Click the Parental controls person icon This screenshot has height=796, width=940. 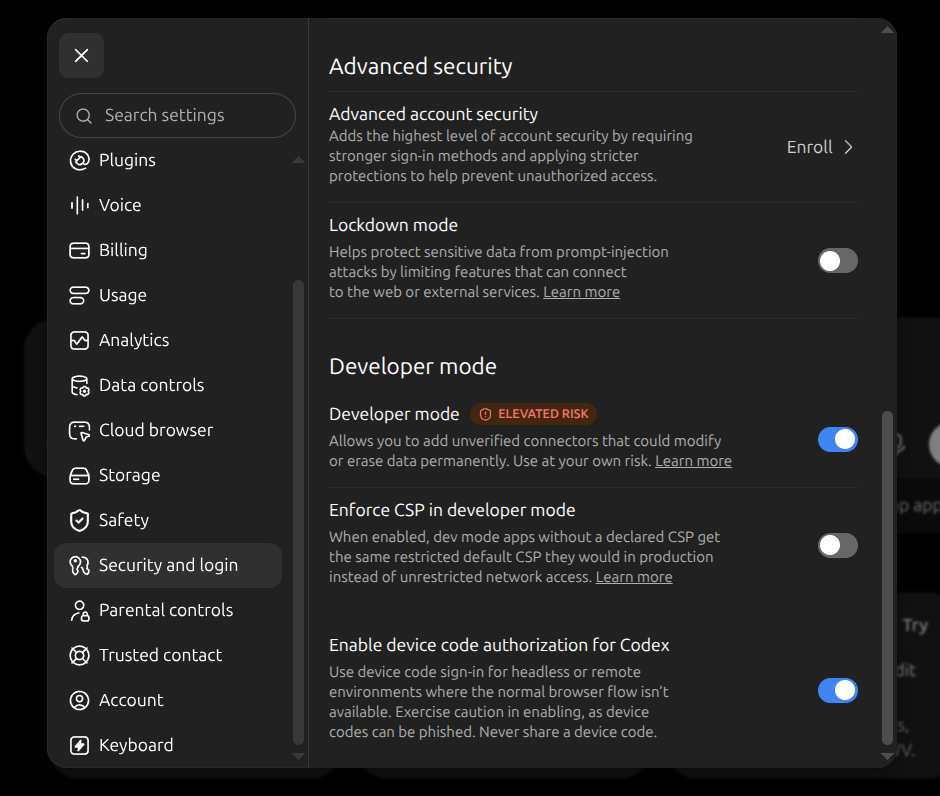(80, 610)
